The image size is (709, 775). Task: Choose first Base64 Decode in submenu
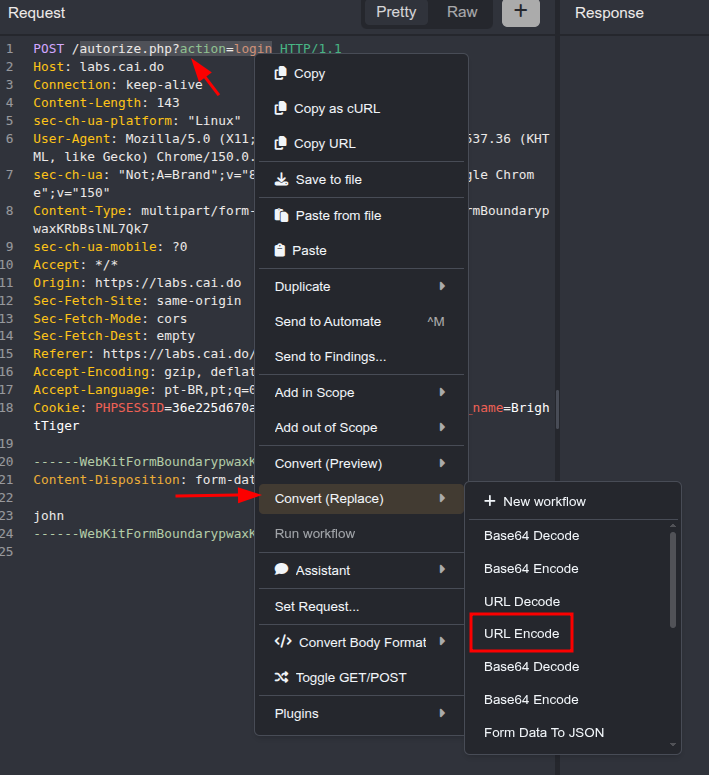click(569, 536)
